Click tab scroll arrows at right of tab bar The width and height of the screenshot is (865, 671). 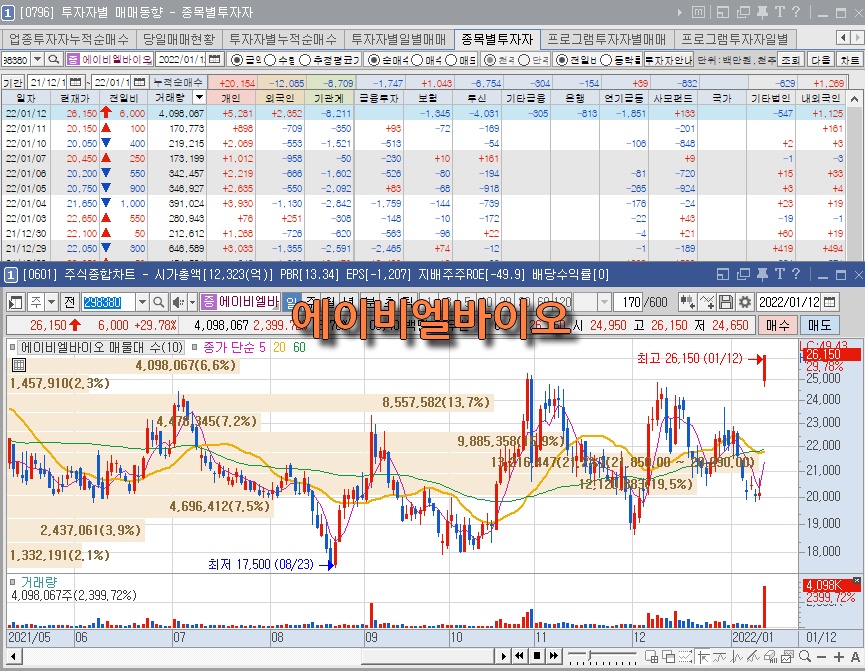click(x=850, y=38)
